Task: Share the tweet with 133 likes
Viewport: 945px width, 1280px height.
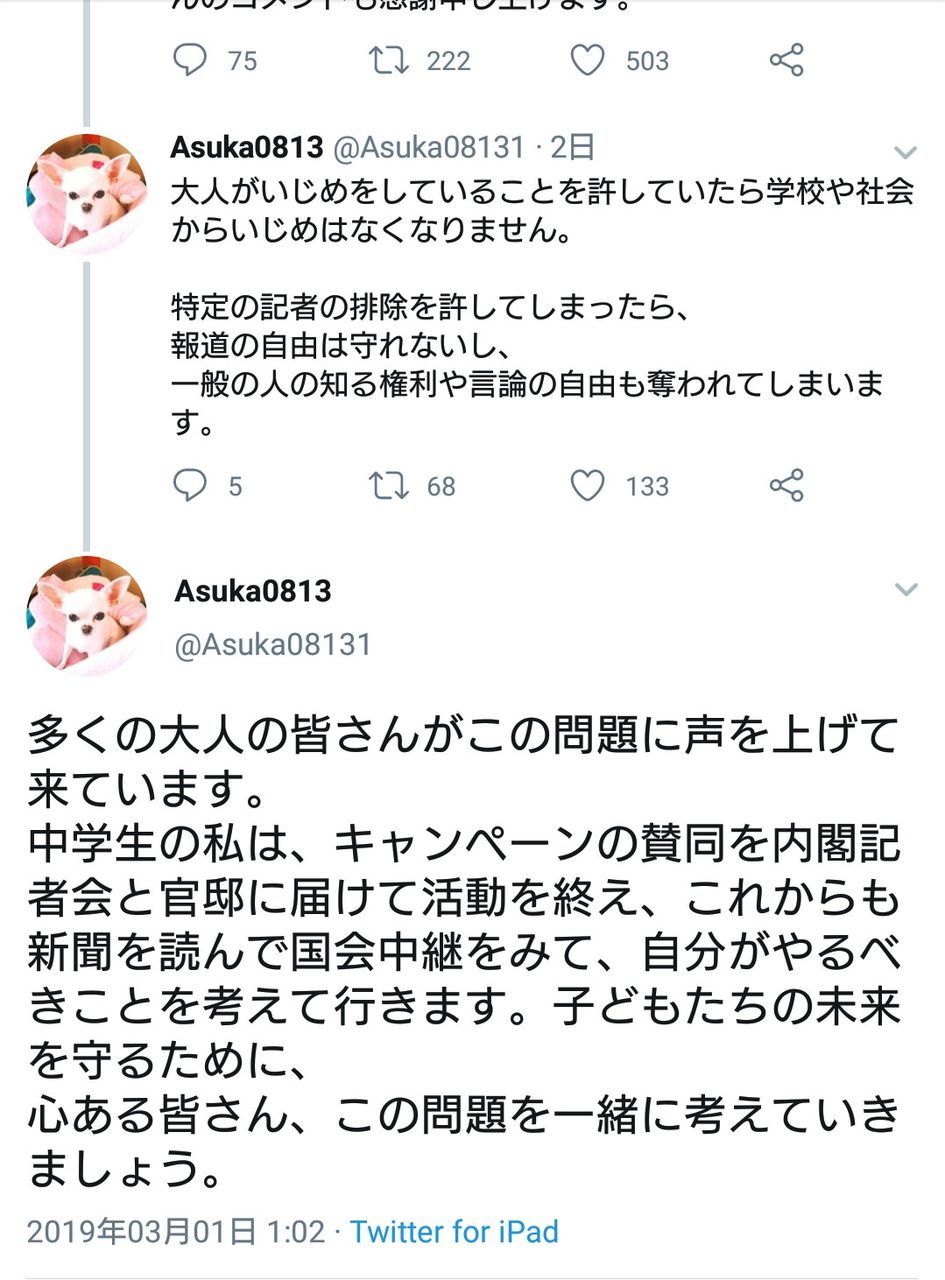Action: tap(787, 486)
